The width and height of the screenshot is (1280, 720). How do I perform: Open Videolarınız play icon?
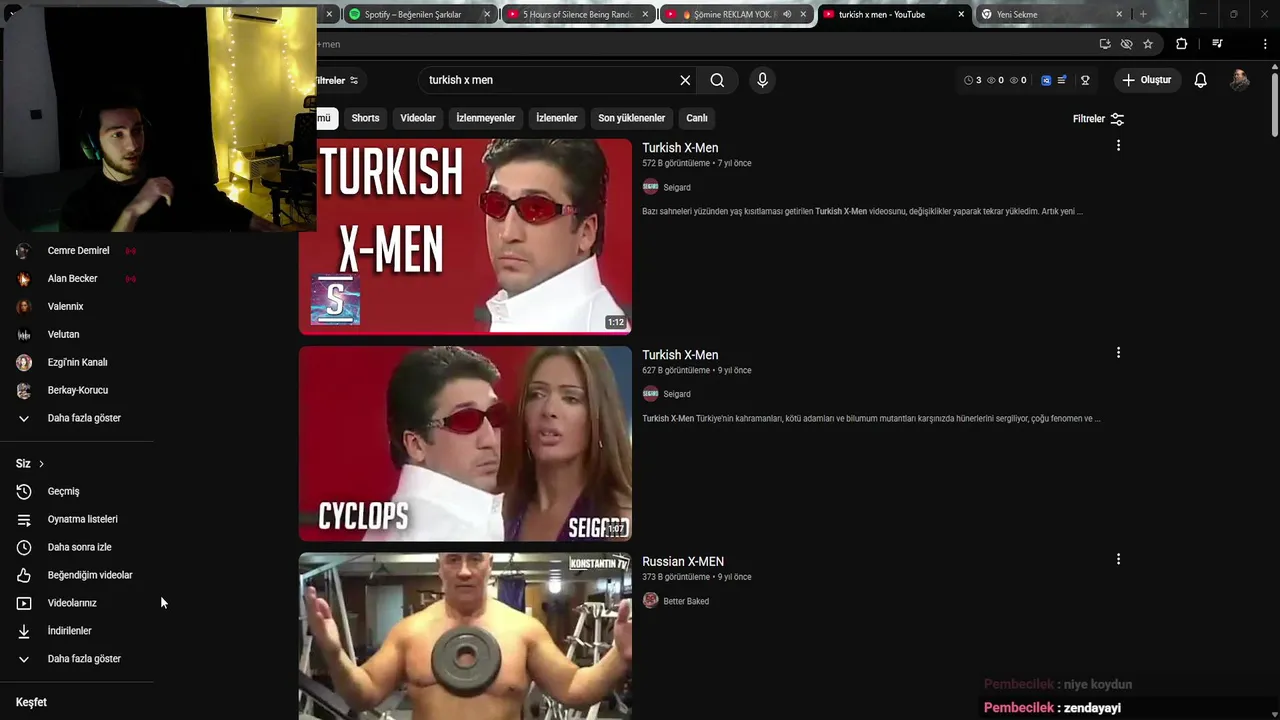24,604
